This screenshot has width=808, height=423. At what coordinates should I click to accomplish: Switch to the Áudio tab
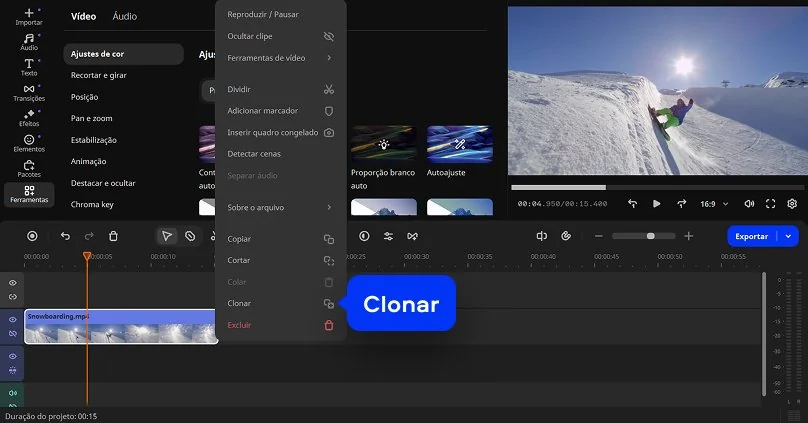[x=125, y=17]
